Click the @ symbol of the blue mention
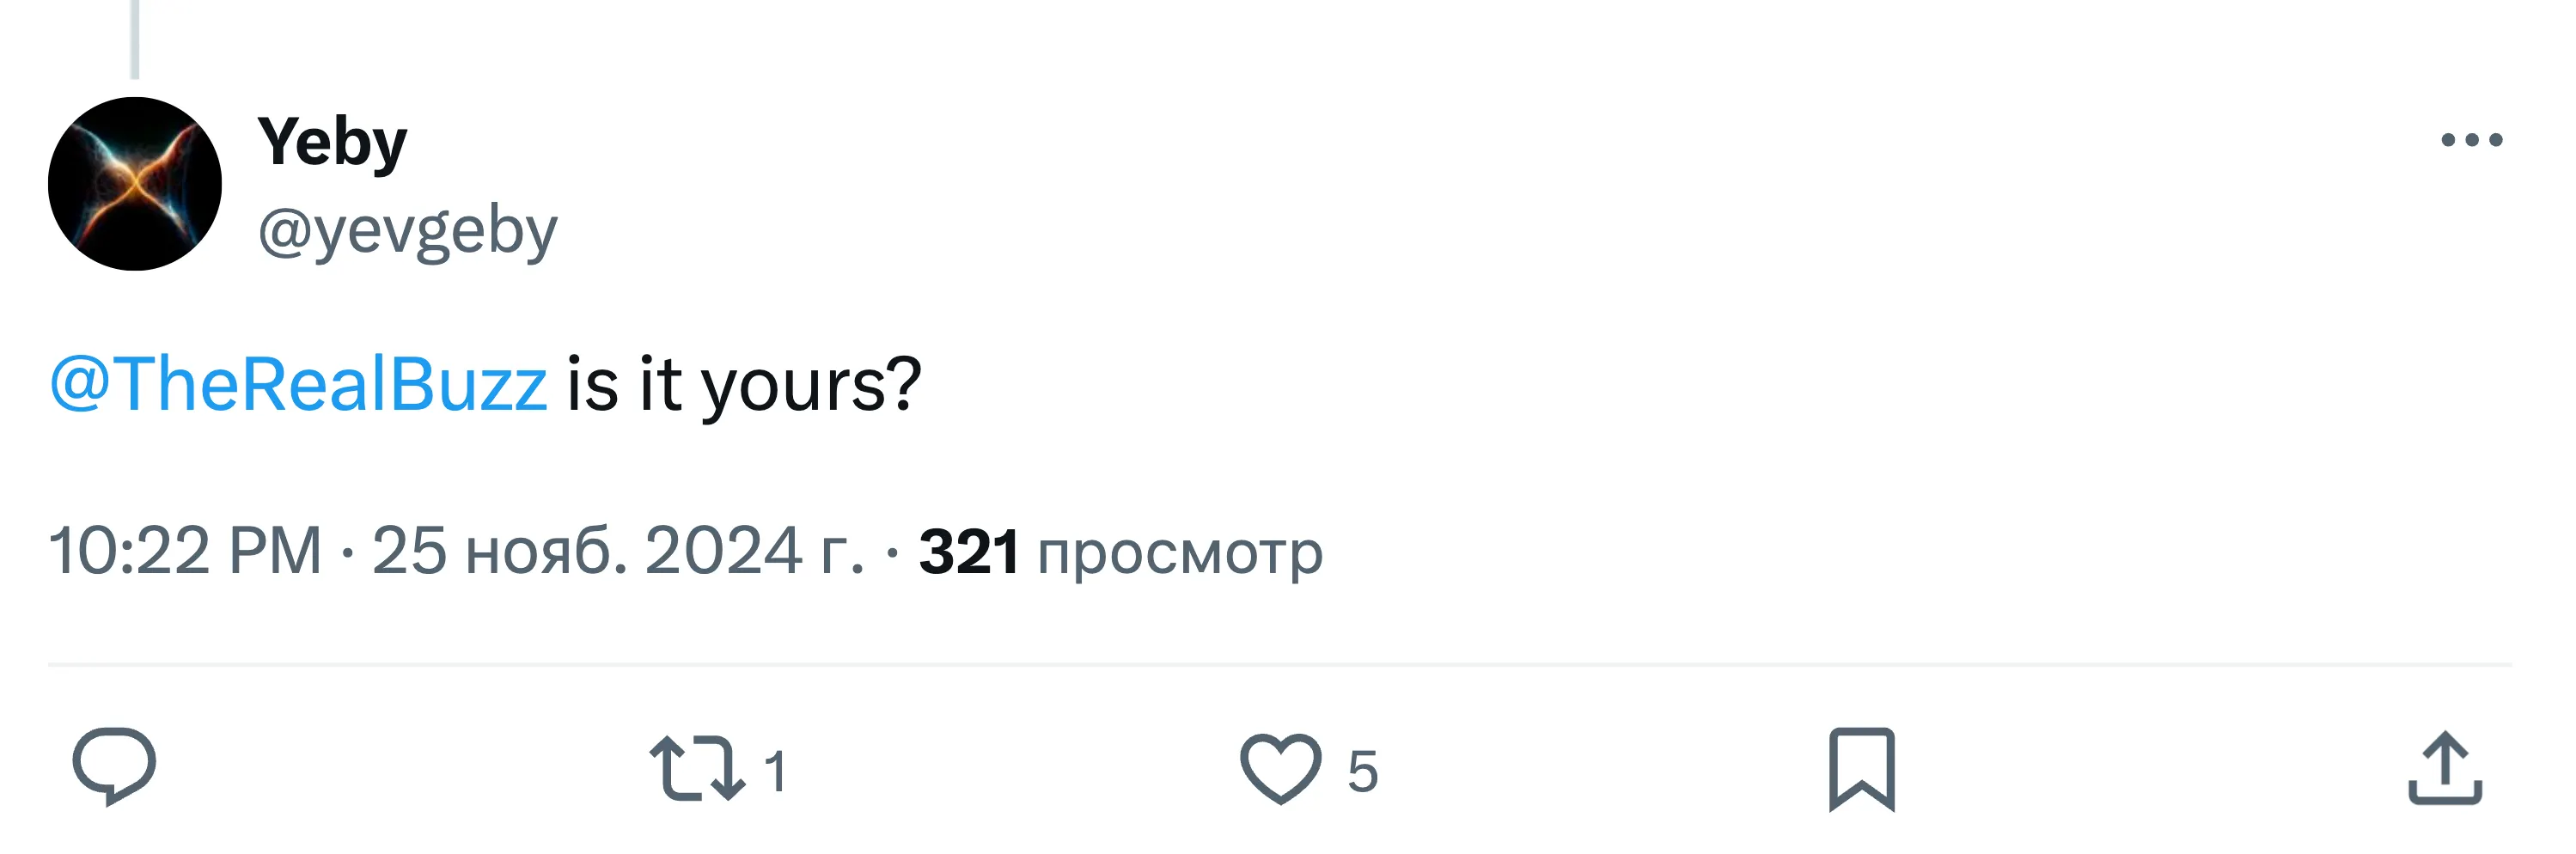The height and width of the screenshot is (854, 2576). pos(80,382)
